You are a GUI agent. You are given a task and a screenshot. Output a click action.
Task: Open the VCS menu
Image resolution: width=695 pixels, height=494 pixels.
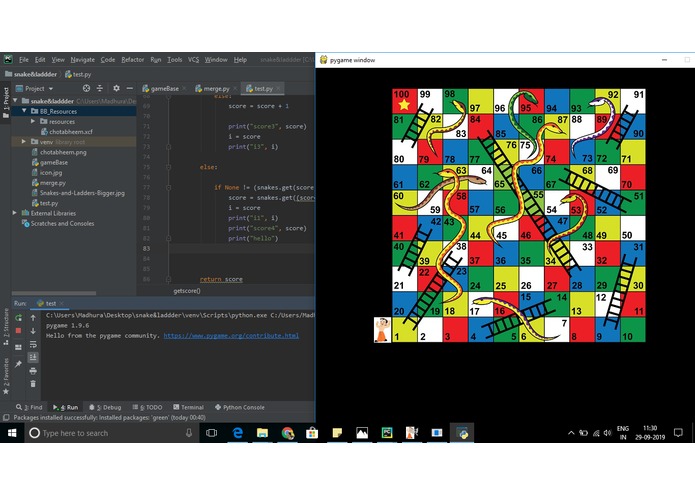(x=193, y=59)
